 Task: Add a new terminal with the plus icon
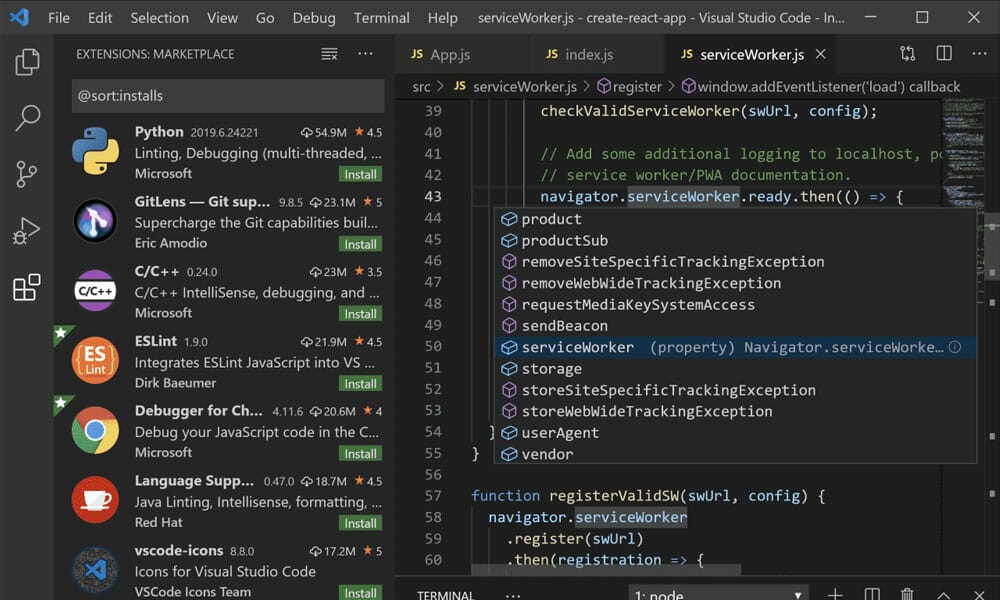[x=835, y=592]
